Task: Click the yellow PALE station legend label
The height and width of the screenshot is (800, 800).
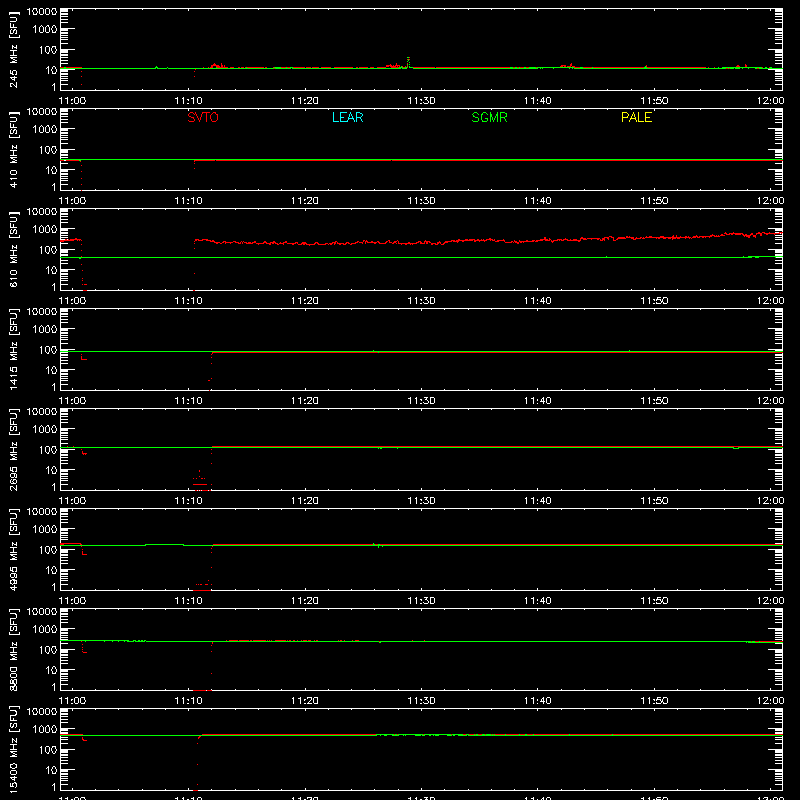Action: pyautogui.click(x=636, y=117)
